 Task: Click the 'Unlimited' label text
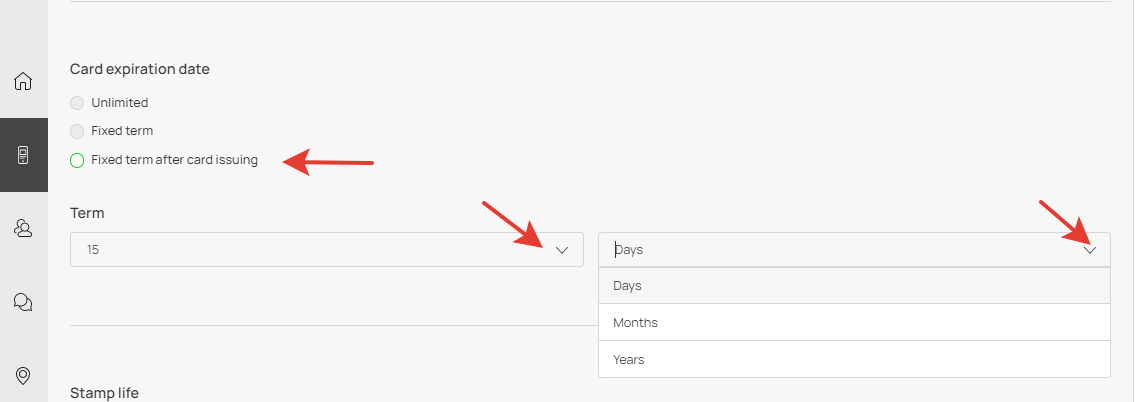click(119, 103)
